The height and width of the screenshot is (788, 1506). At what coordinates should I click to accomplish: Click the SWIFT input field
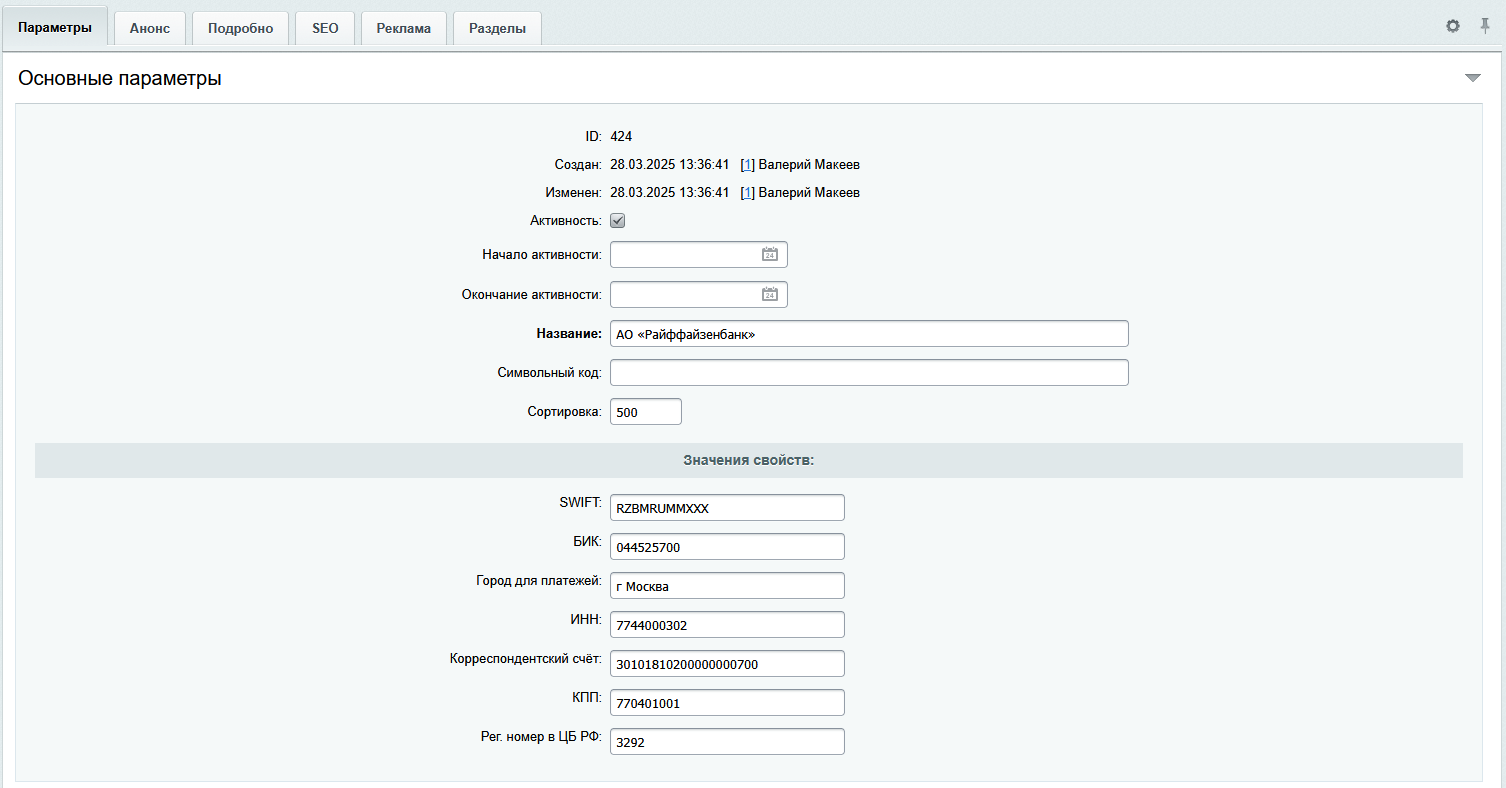click(x=727, y=508)
